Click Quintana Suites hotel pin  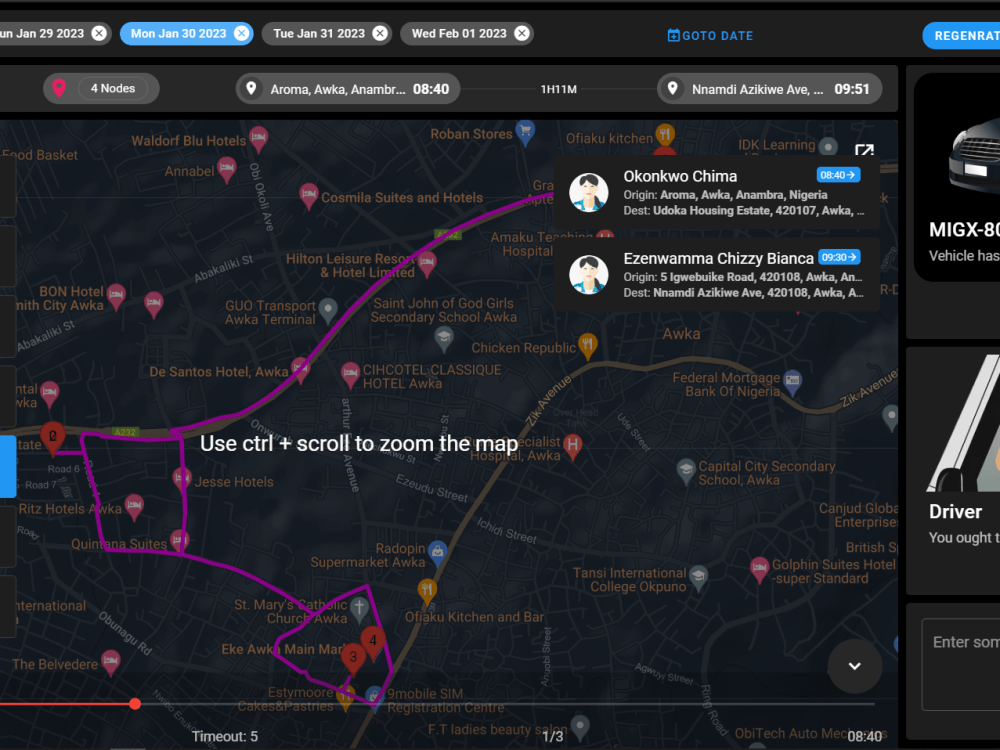coord(180,541)
